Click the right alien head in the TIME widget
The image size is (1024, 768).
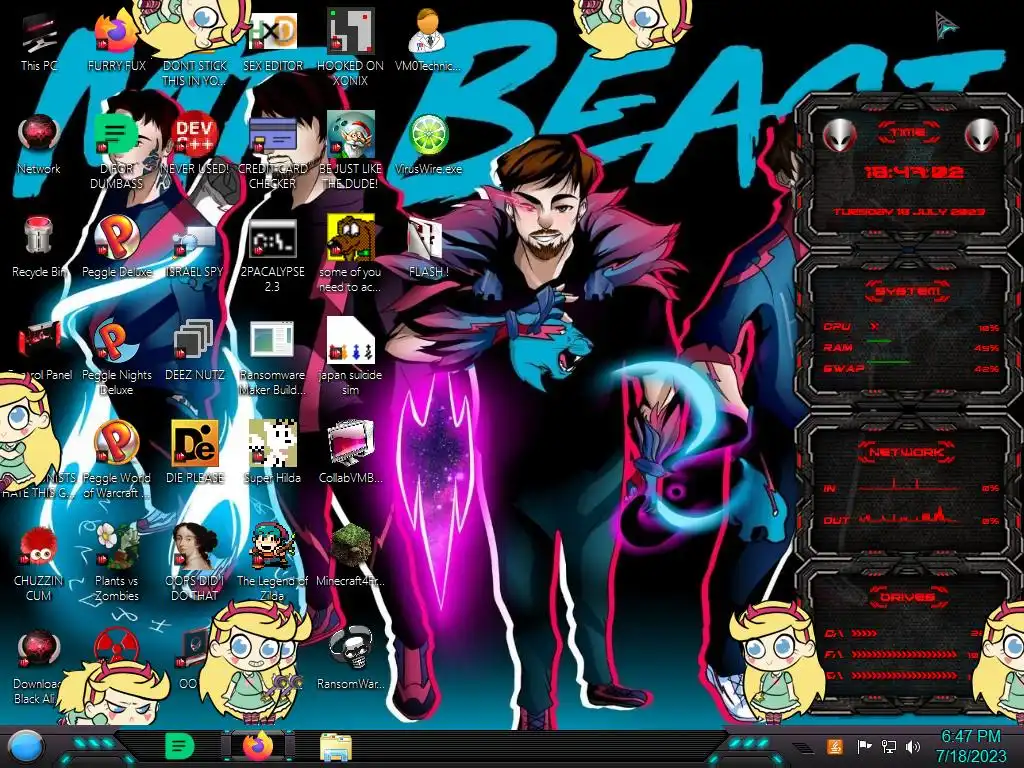pos(982,136)
